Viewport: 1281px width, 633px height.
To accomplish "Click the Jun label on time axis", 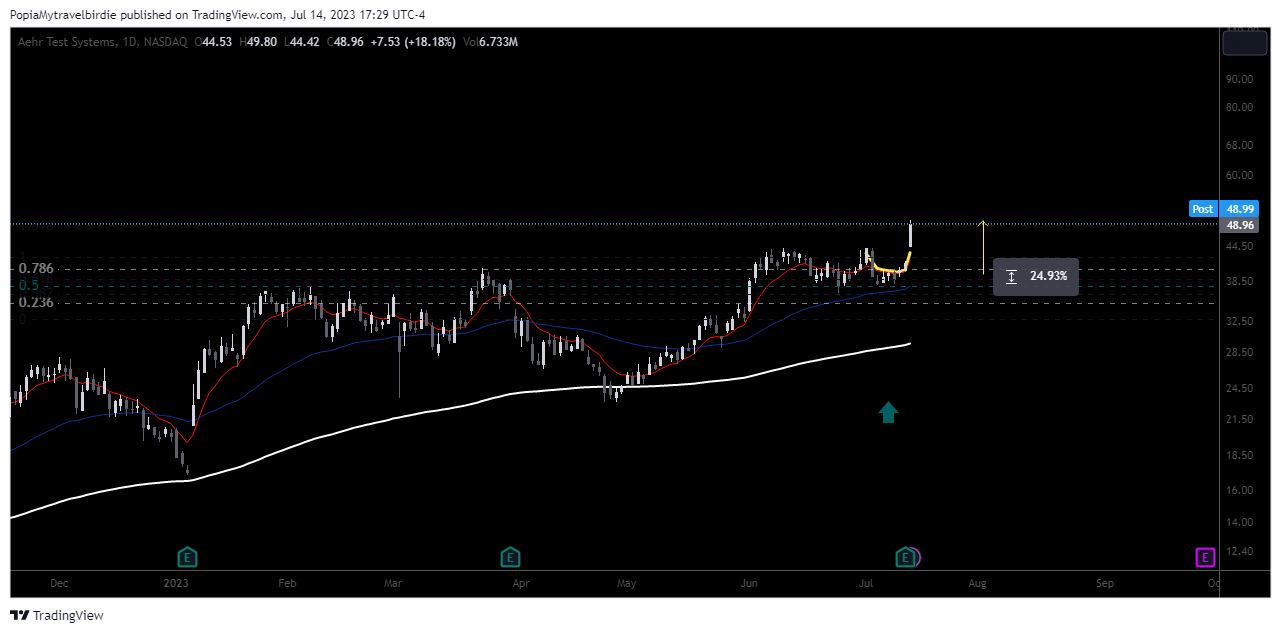I will [749, 583].
